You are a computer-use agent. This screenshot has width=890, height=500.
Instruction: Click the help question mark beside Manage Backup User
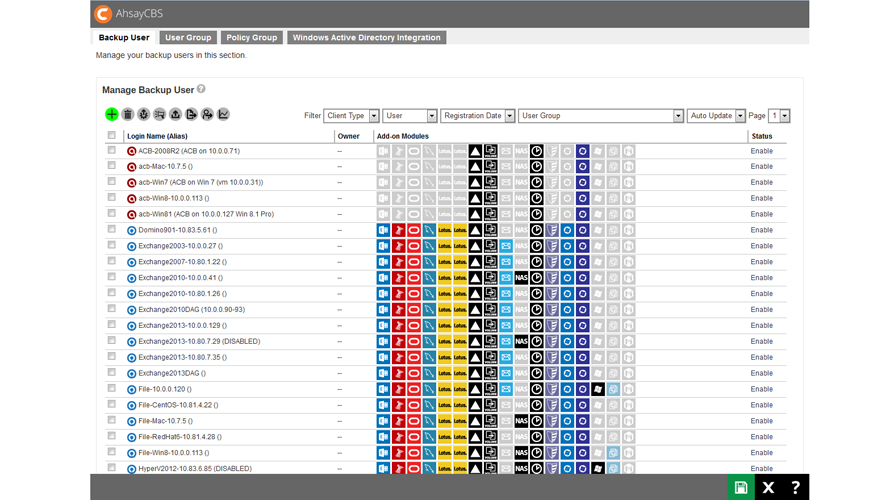(201, 89)
